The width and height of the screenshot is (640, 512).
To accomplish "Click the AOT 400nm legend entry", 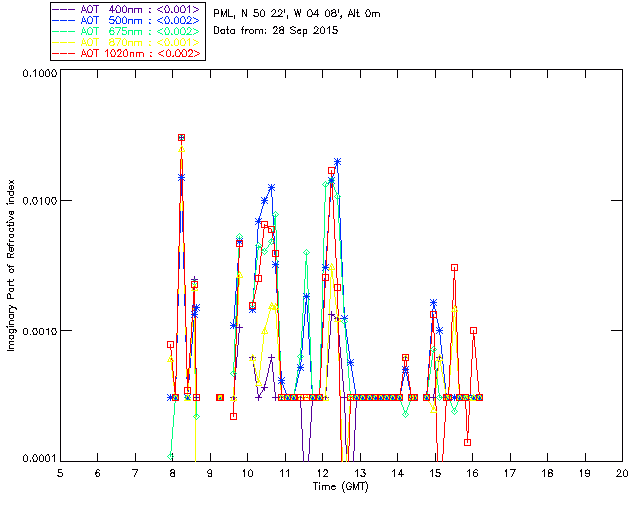I will tap(126, 9).
